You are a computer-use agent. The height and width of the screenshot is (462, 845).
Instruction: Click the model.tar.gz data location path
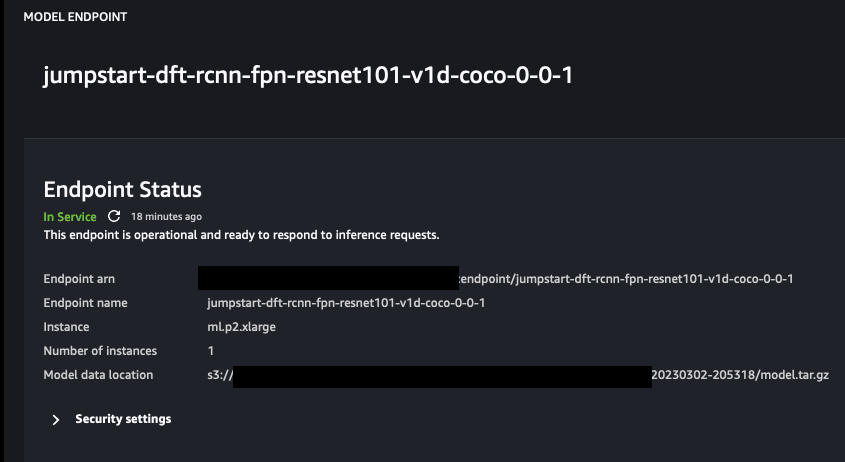pyautogui.click(x=740, y=375)
